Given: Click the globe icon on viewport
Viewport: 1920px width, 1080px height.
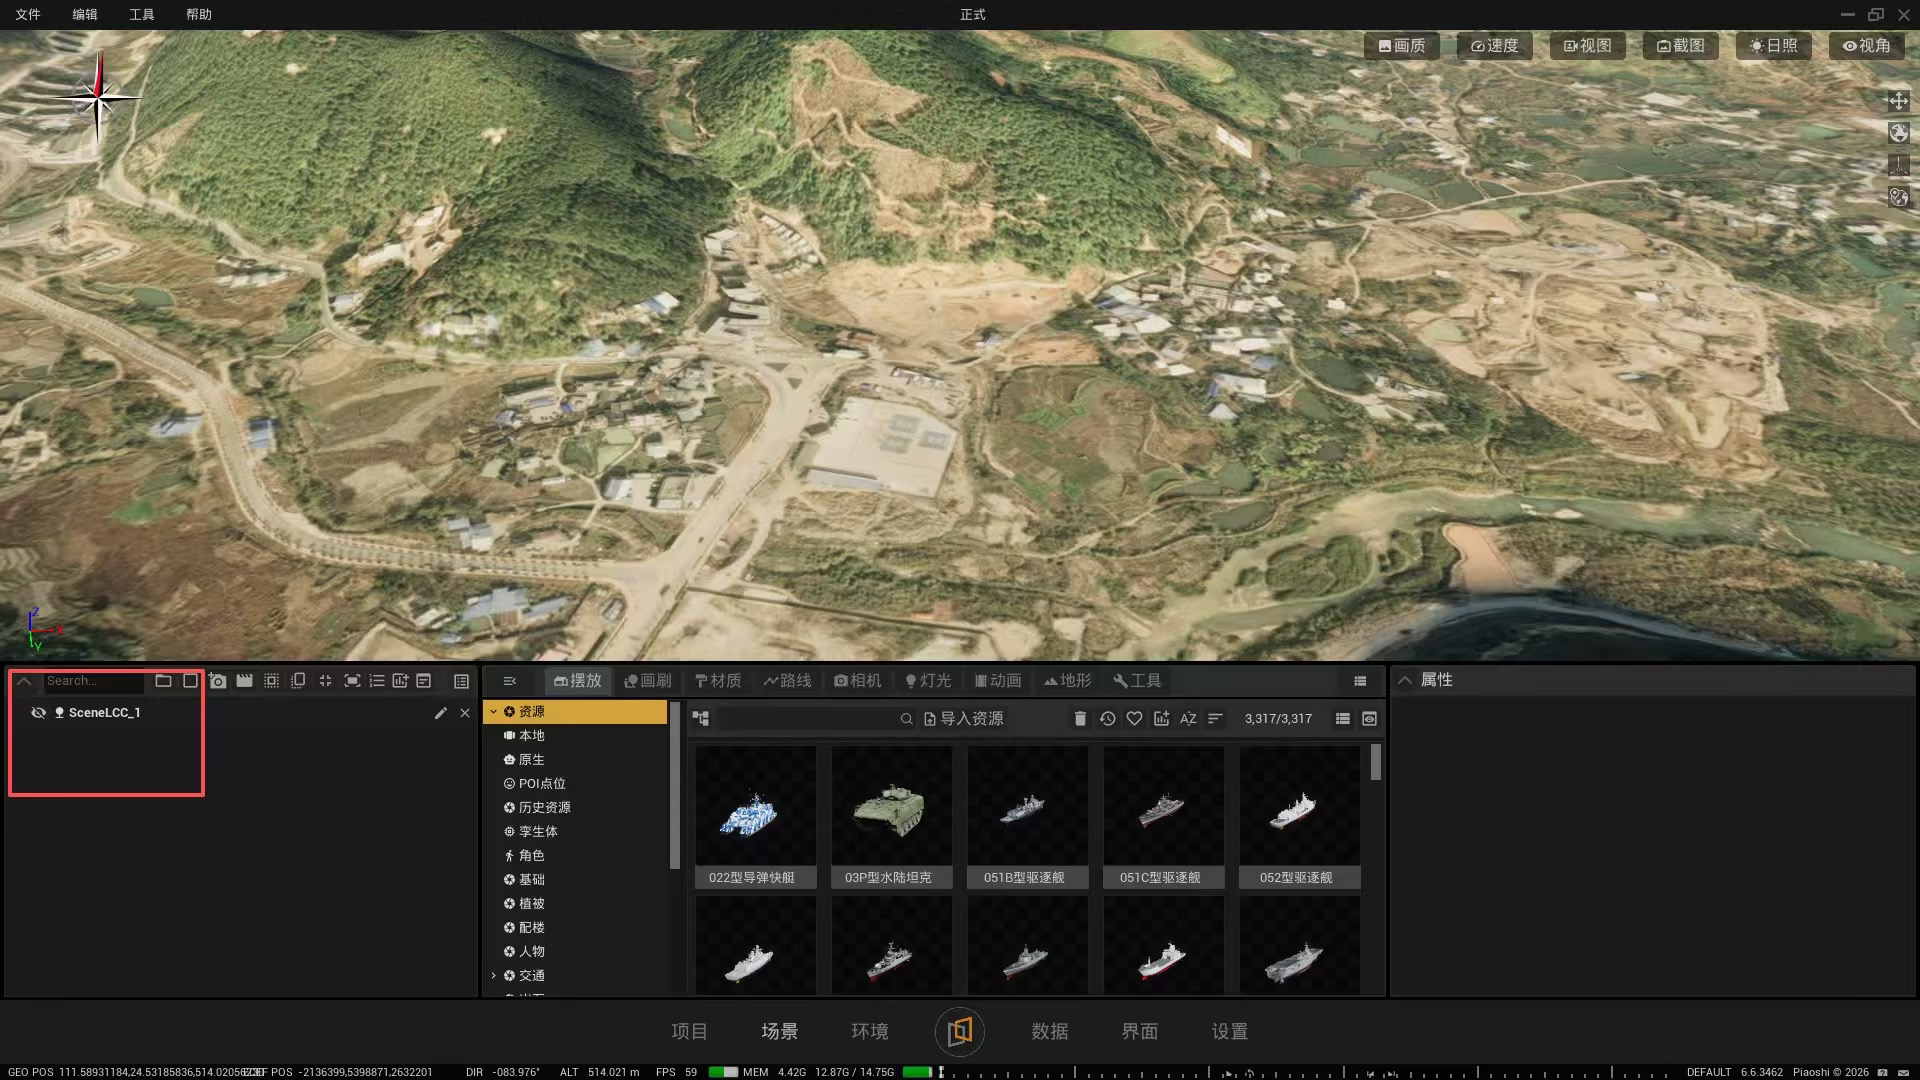Looking at the screenshot, I should point(1898,133).
